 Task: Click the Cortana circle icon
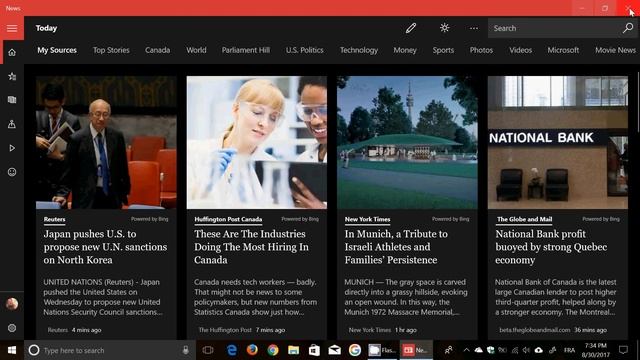coord(34,350)
